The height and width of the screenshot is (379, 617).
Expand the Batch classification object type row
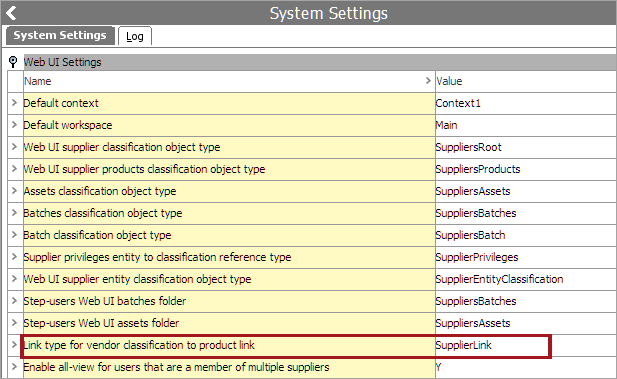(x=15, y=235)
